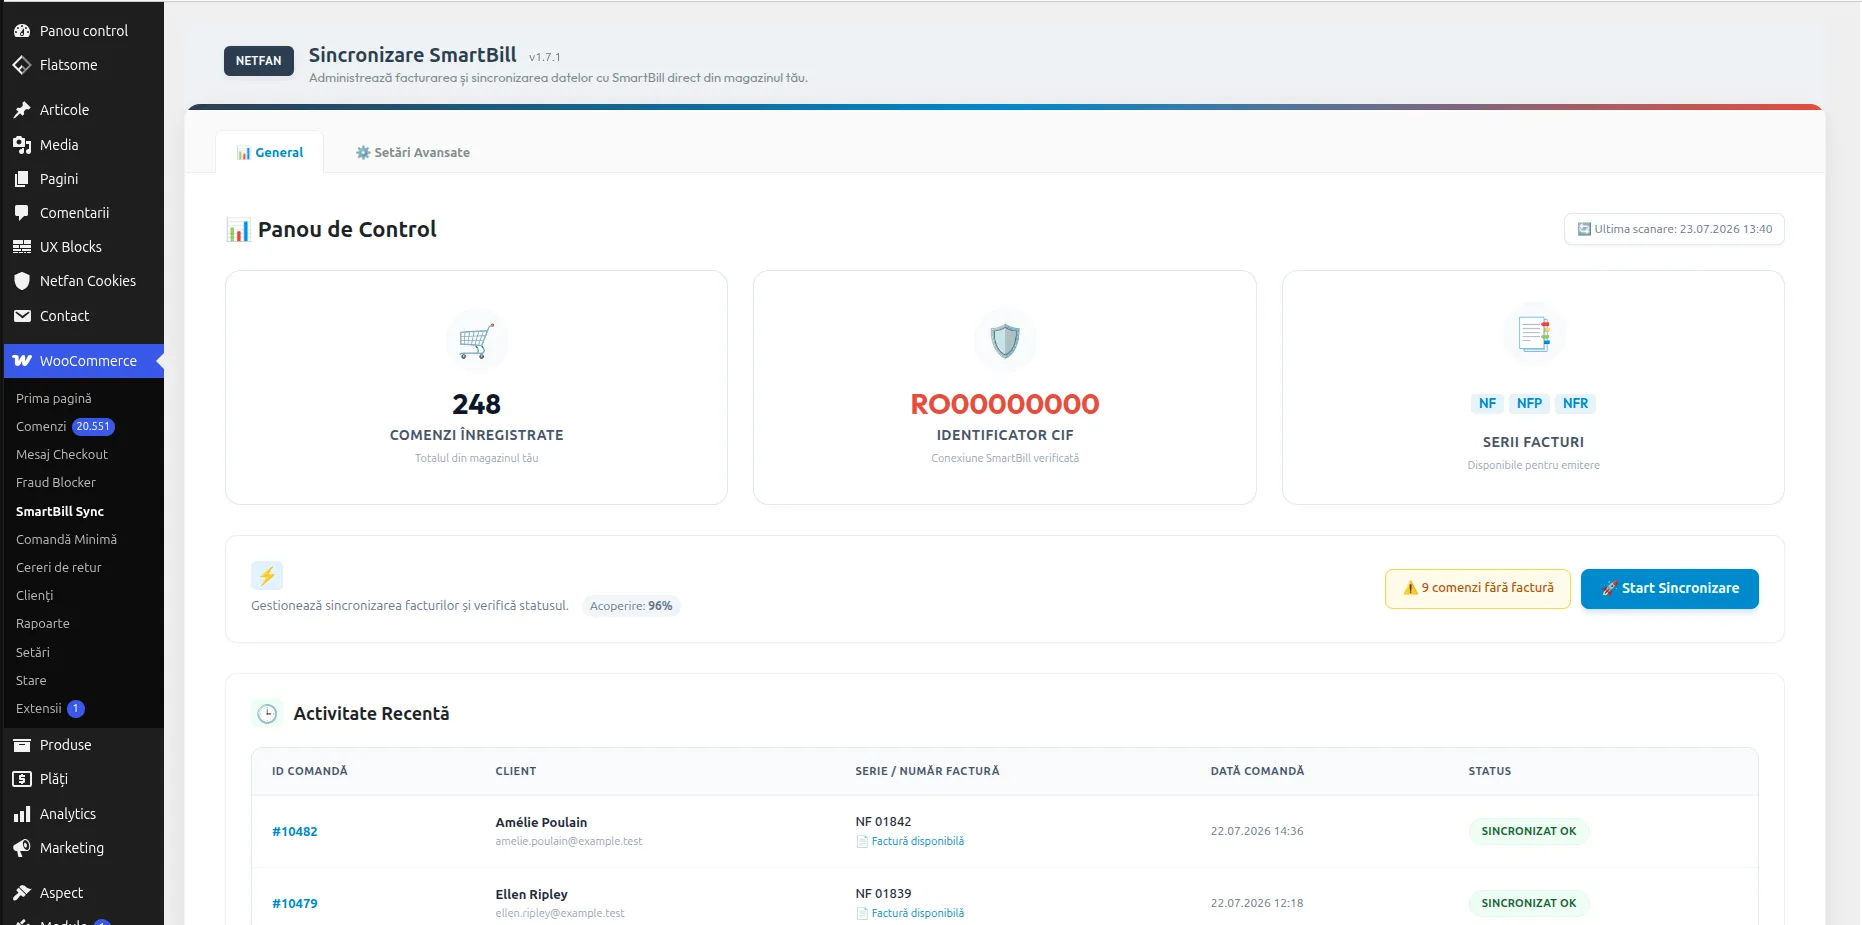The image size is (1862, 925).
Task: Click the Analytics bar chart icon
Action: 22,814
